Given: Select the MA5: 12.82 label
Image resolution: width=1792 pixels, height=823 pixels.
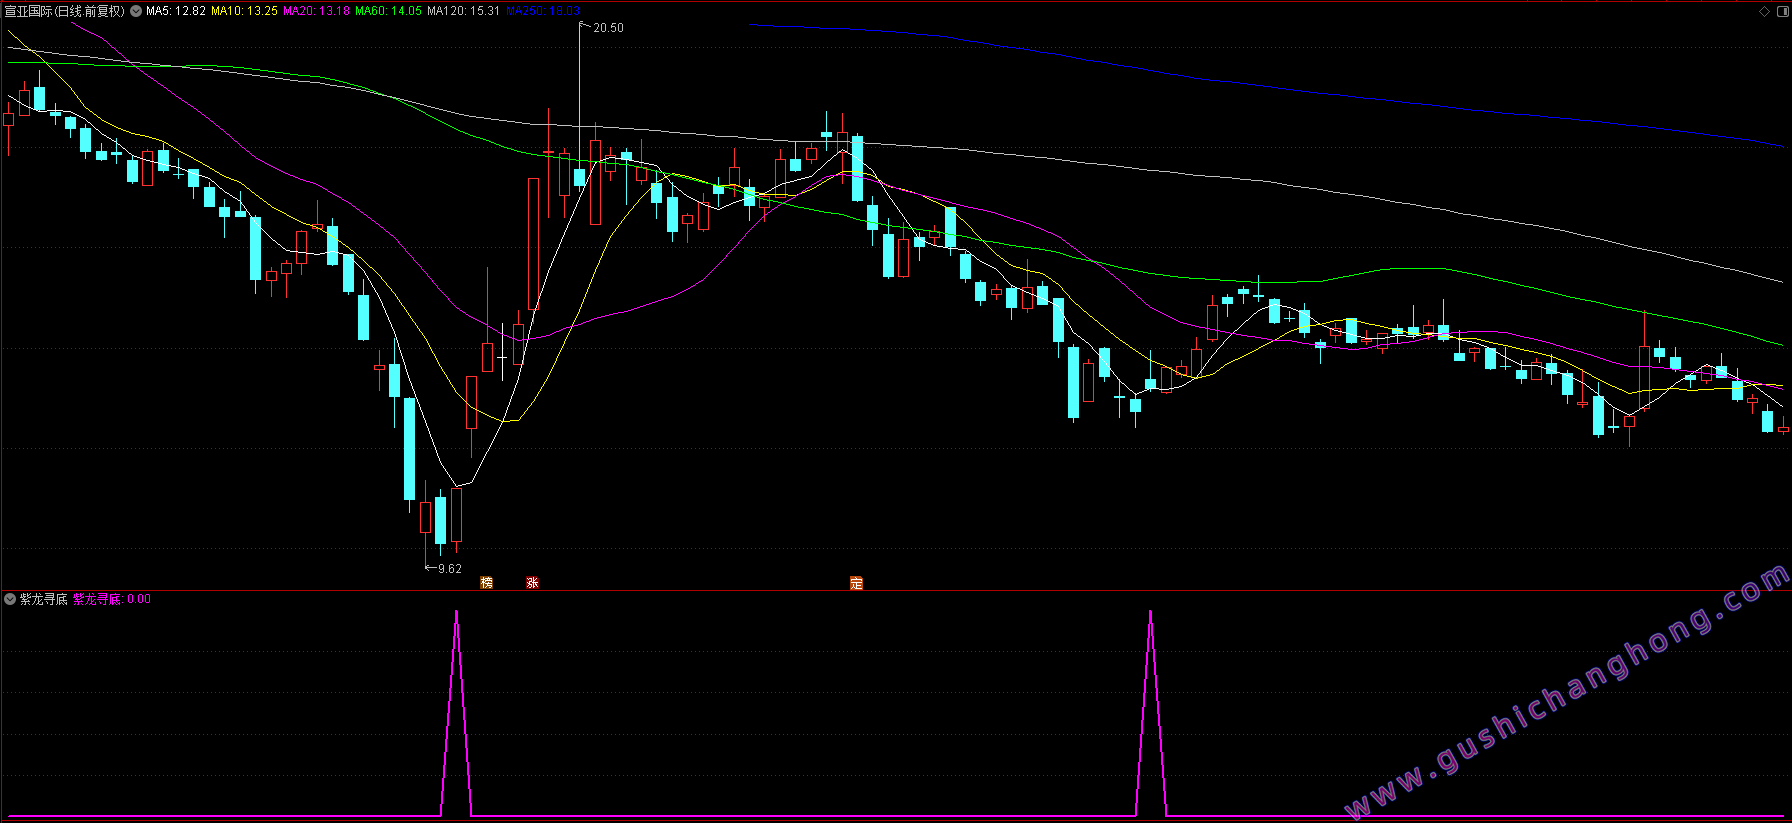Looking at the screenshot, I should click(x=176, y=11).
